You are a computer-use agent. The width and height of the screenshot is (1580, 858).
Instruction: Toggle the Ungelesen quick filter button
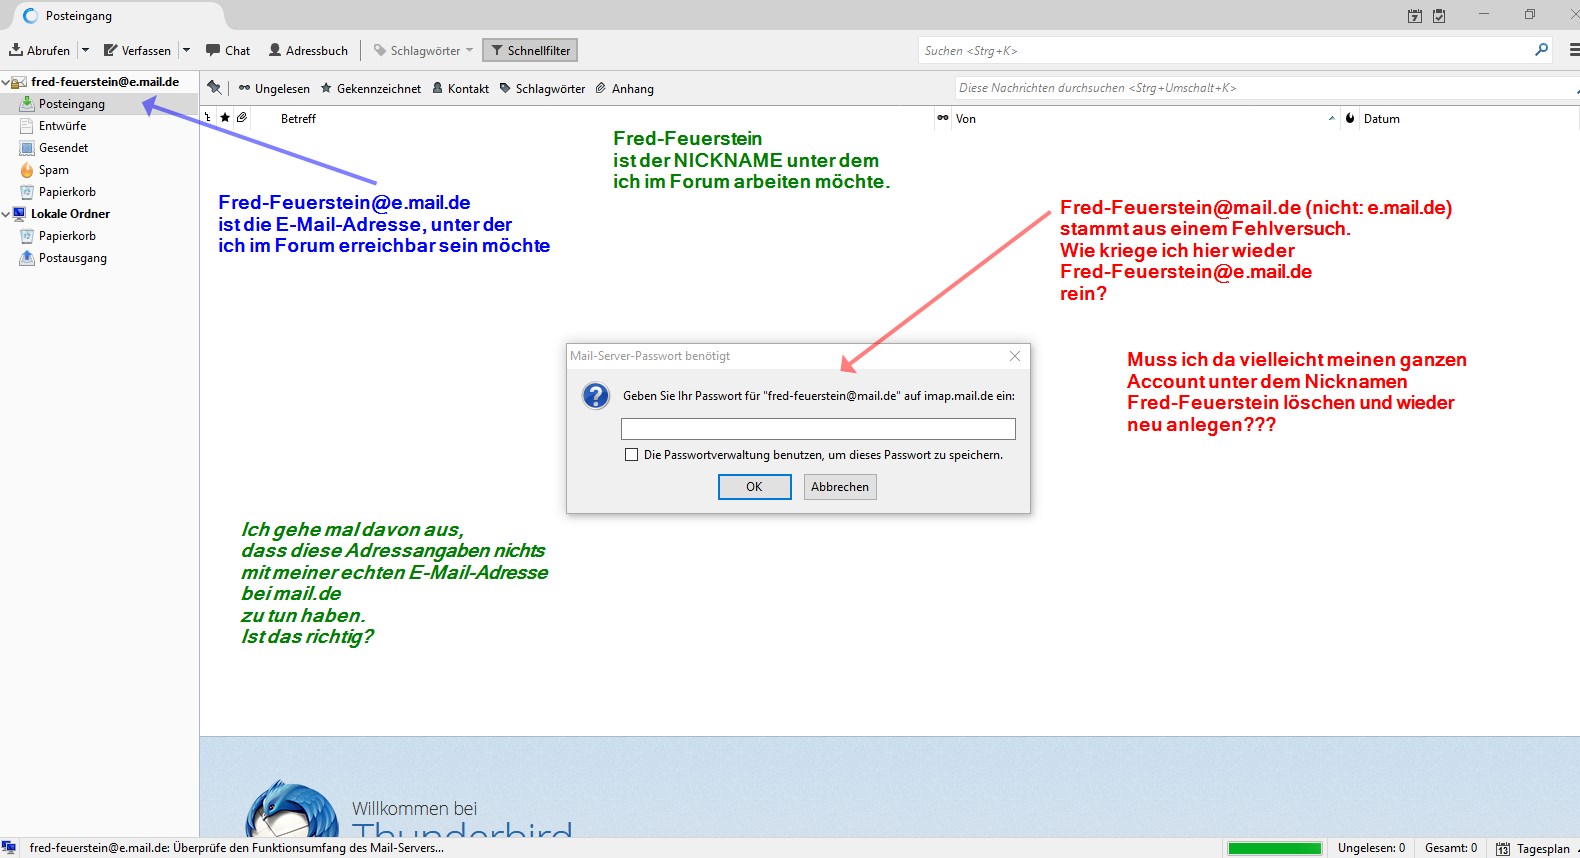tap(274, 89)
